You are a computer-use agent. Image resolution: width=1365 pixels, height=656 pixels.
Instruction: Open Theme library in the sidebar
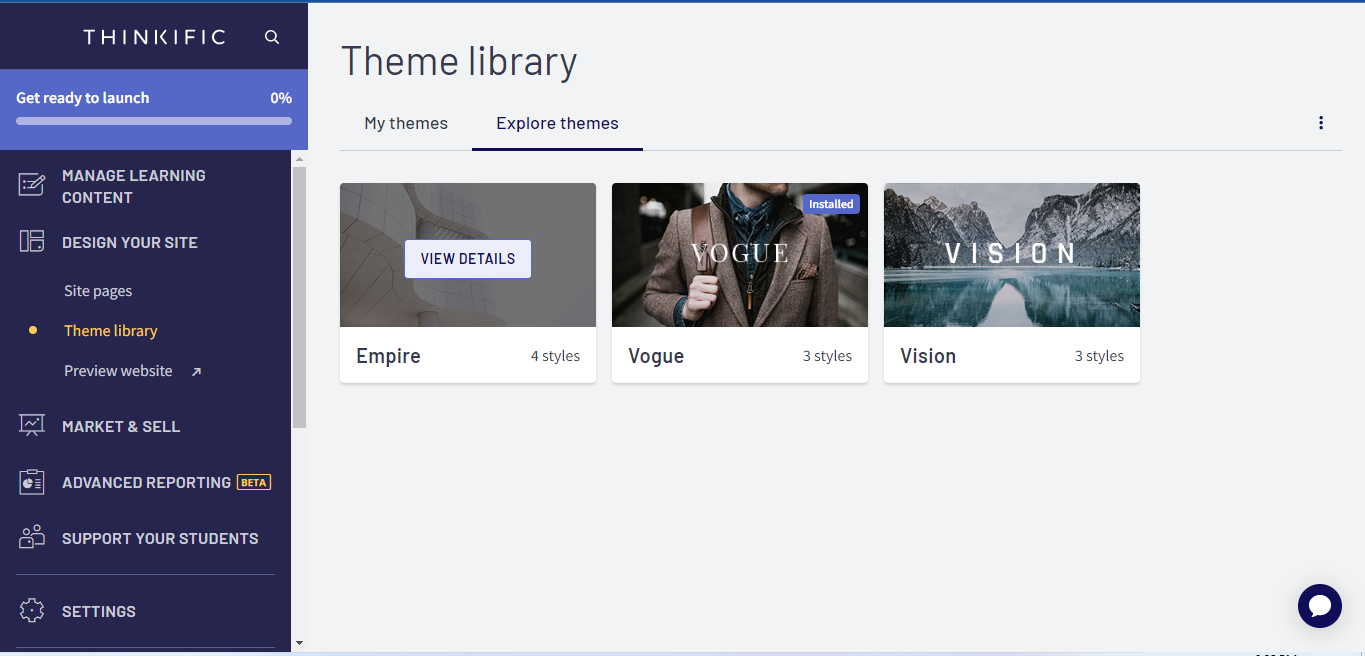[111, 331]
